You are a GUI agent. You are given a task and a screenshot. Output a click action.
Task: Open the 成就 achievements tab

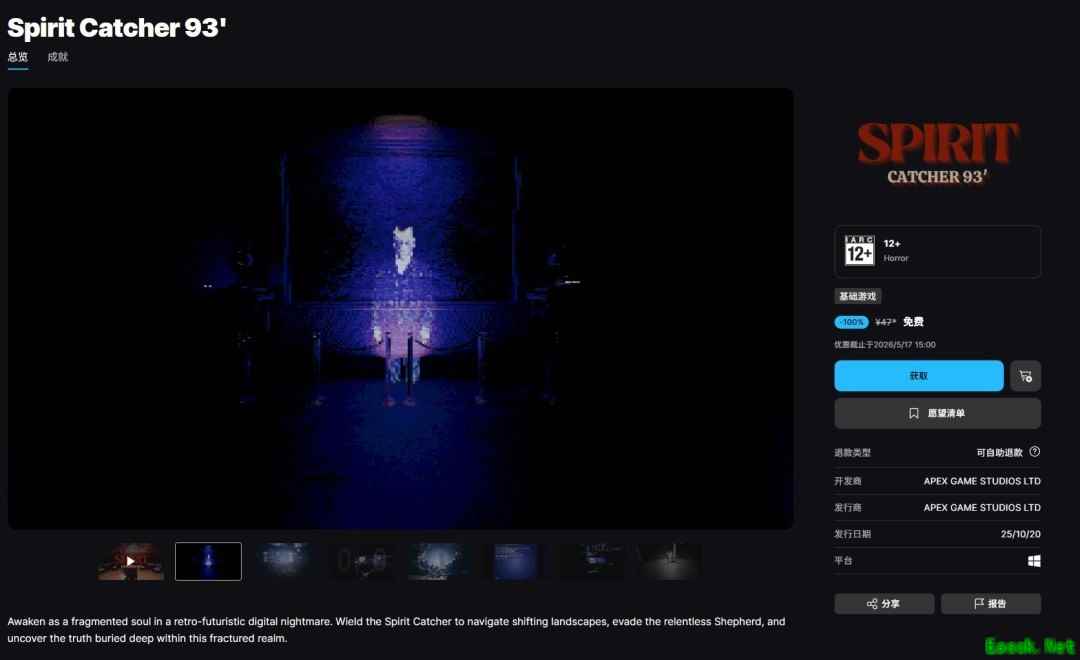click(58, 57)
